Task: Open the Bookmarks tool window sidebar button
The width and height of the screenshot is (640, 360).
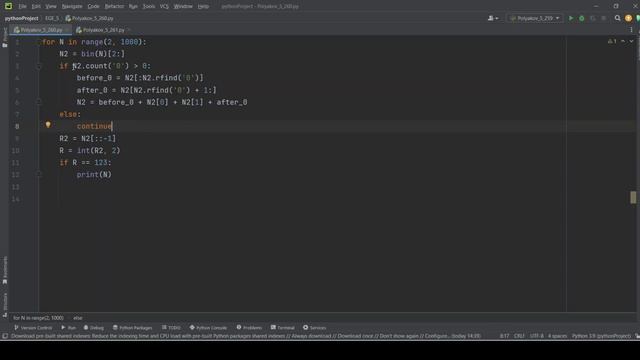Action: click(5, 270)
